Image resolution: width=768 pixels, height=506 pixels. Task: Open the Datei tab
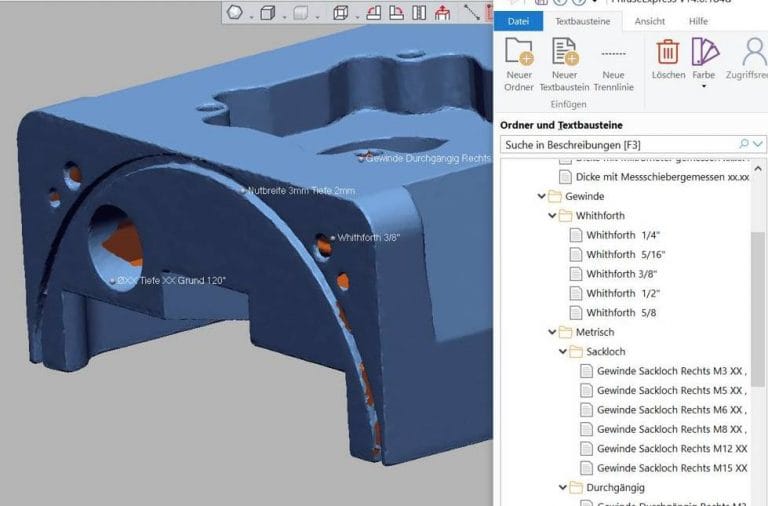(x=518, y=21)
